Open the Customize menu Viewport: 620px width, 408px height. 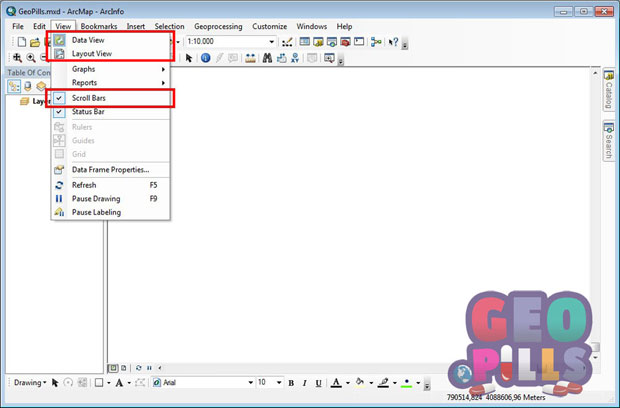[270, 26]
